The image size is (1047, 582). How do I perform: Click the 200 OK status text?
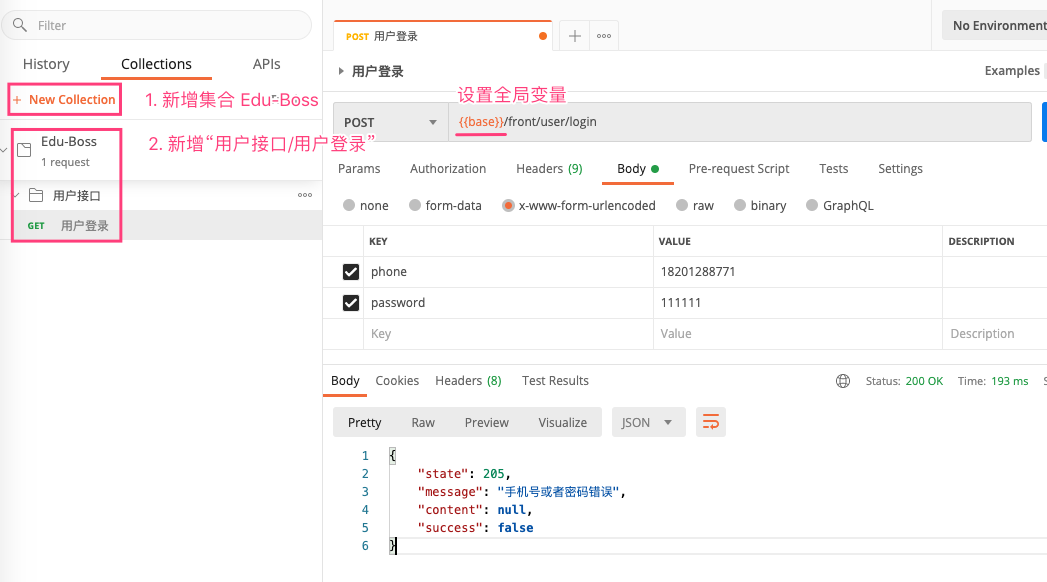pos(924,381)
